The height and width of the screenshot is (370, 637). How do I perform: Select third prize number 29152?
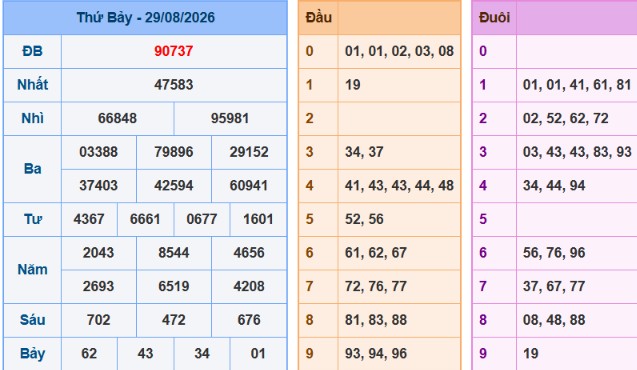coord(249,152)
